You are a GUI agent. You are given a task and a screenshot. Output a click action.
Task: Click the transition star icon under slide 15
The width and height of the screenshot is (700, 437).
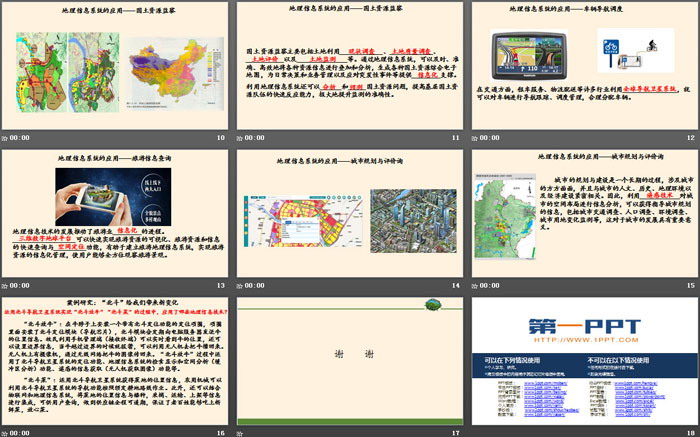(474, 285)
